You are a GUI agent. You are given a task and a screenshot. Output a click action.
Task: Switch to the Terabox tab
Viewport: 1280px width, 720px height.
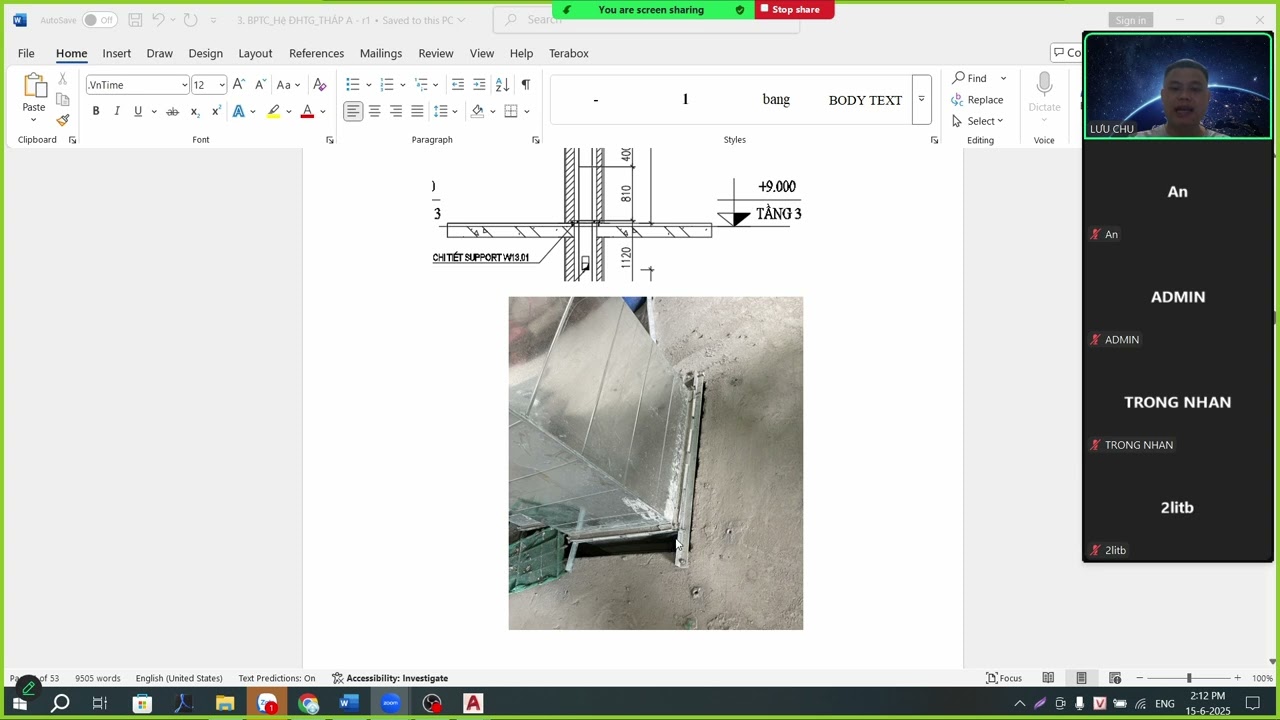(x=568, y=53)
